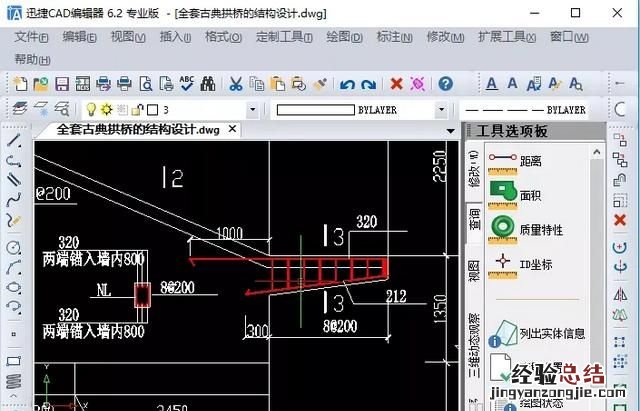
Task: Switch to the 三维动态观察 vertical tab
Action: coord(474,345)
